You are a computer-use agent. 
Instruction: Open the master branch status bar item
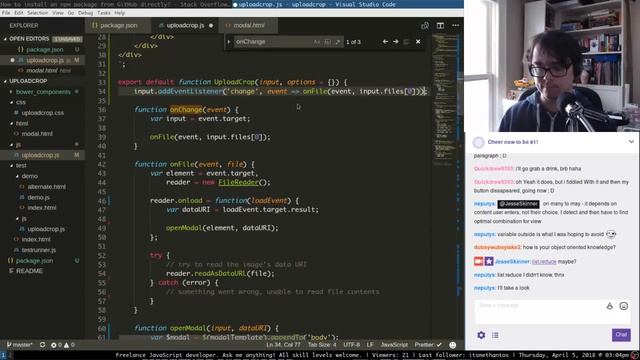20,345
